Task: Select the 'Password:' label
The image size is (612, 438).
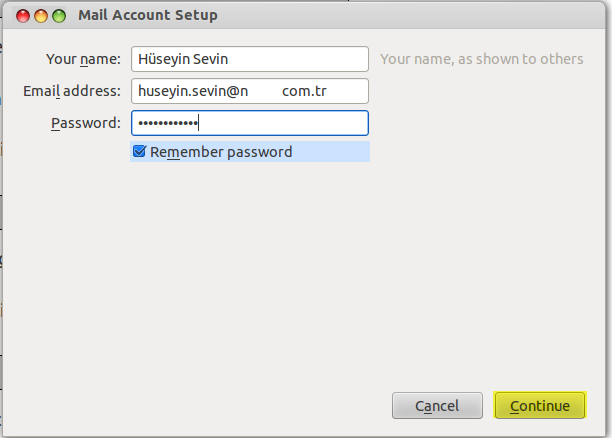Action: [x=86, y=123]
